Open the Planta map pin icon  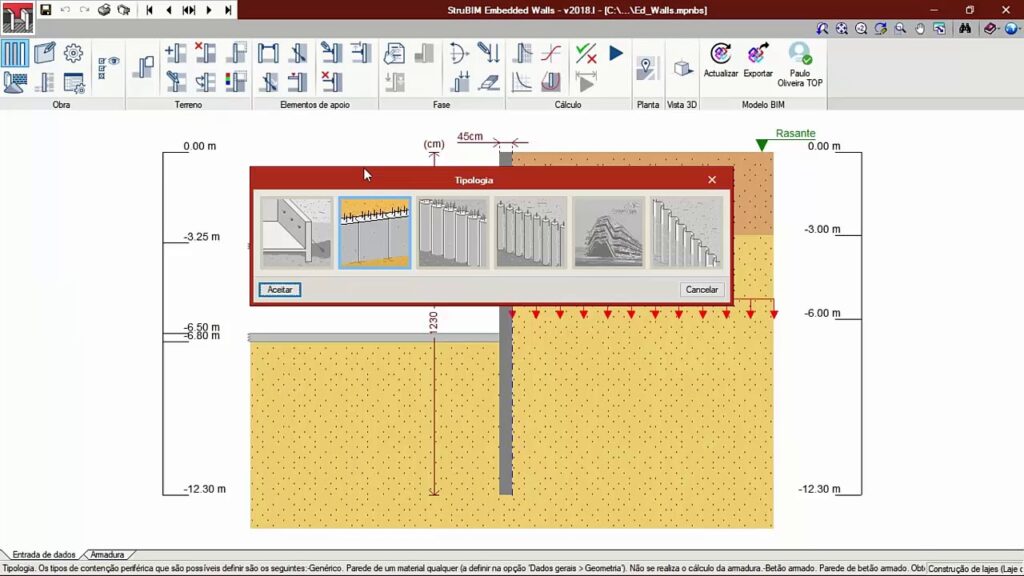648,68
